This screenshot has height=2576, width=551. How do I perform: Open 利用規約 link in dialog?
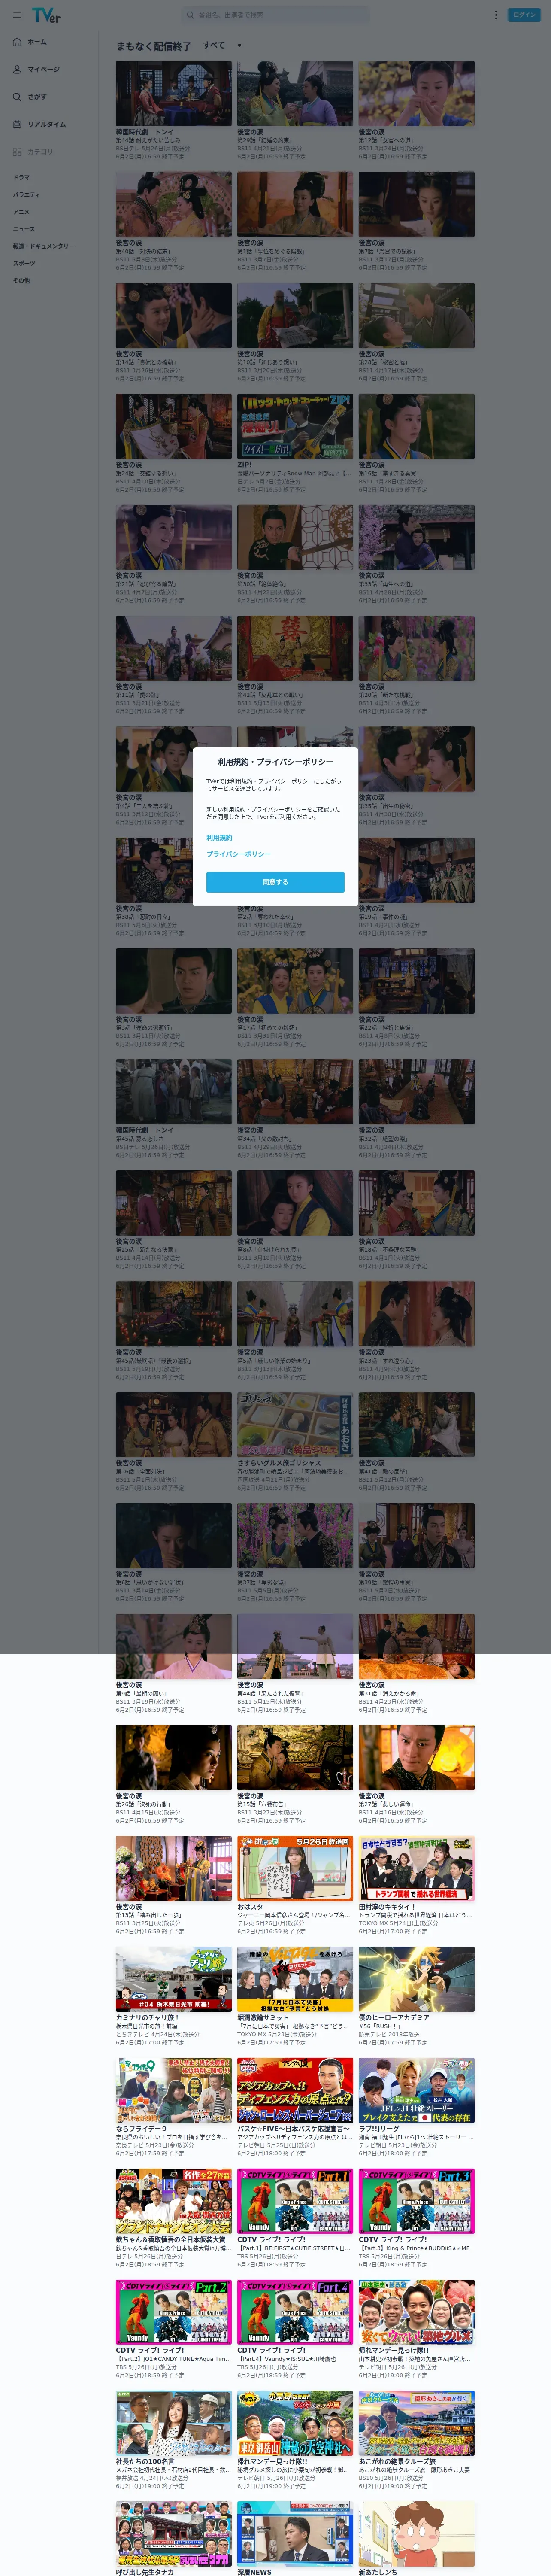coord(219,838)
